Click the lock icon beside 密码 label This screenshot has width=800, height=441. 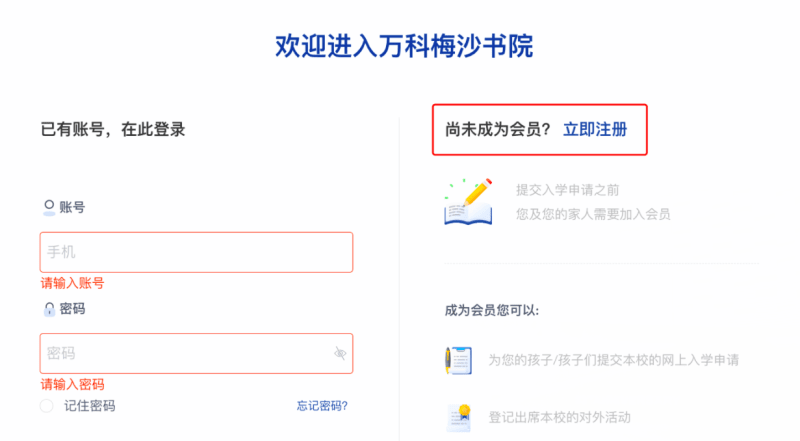pyautogui.click(x=49, y=309)
